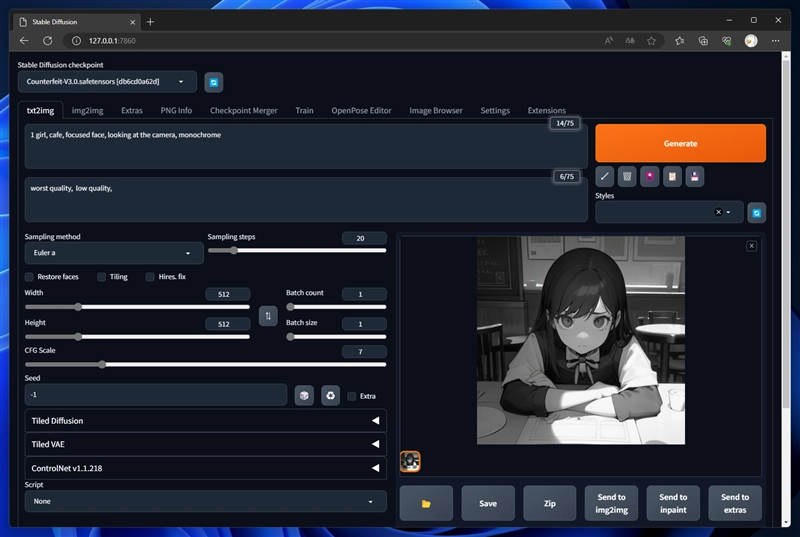800x537 pixels.
Task: Open read aloud icon in address bar
Action: pos(609,41)
